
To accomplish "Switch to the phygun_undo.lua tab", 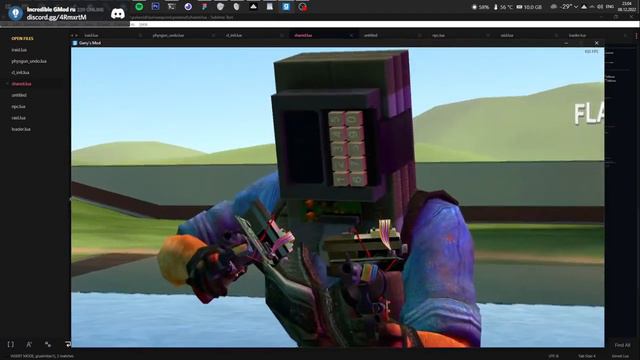I will [x=168, y=36].
